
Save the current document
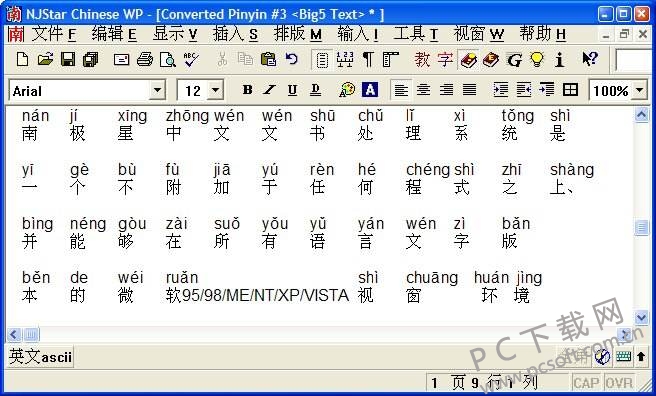point(68,59)
